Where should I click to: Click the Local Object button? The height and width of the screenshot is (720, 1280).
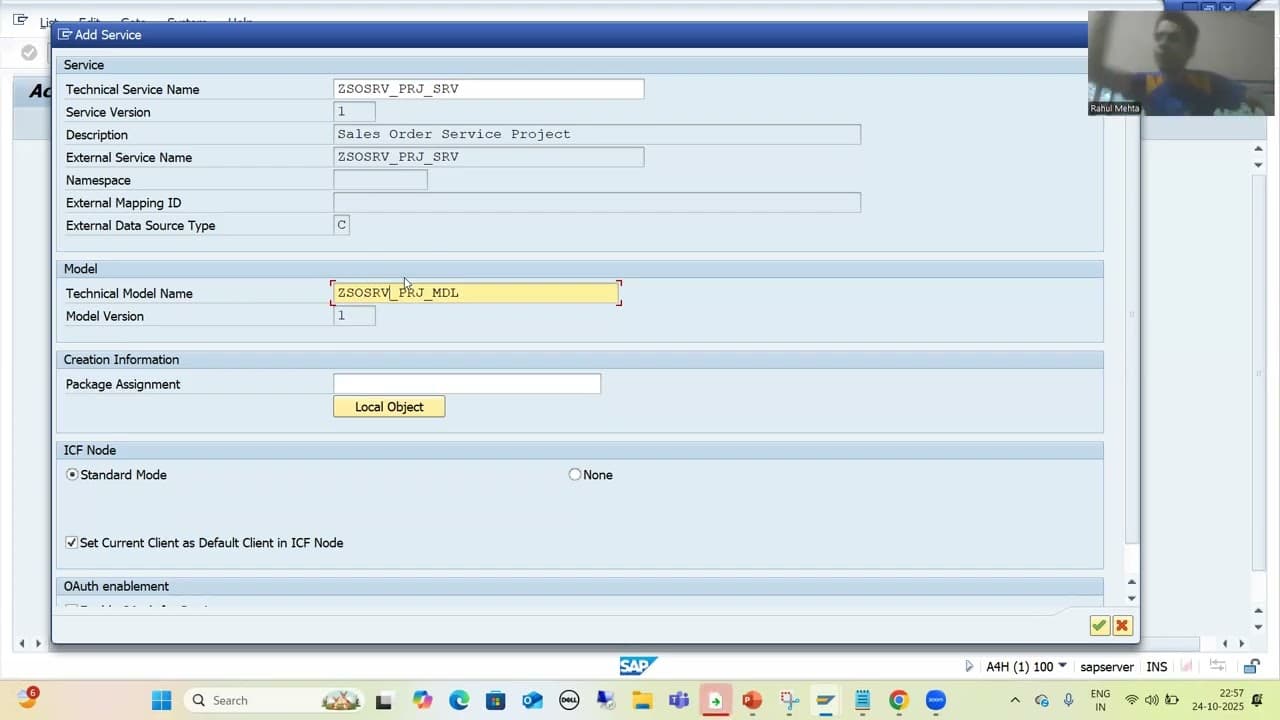click(x=389, y=407)
